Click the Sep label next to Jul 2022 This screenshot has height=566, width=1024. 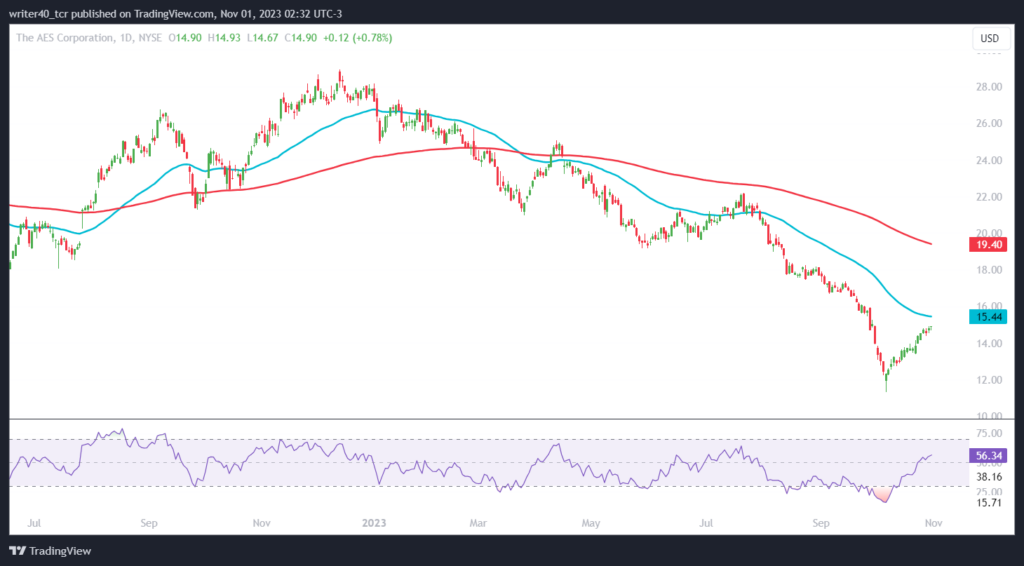pyautogui.click(x=149, y=524)
